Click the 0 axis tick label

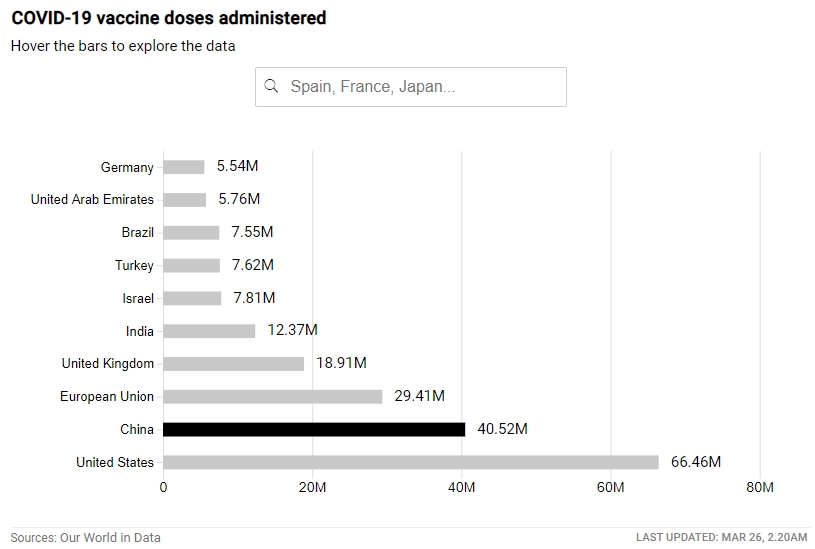click(164, 487)
